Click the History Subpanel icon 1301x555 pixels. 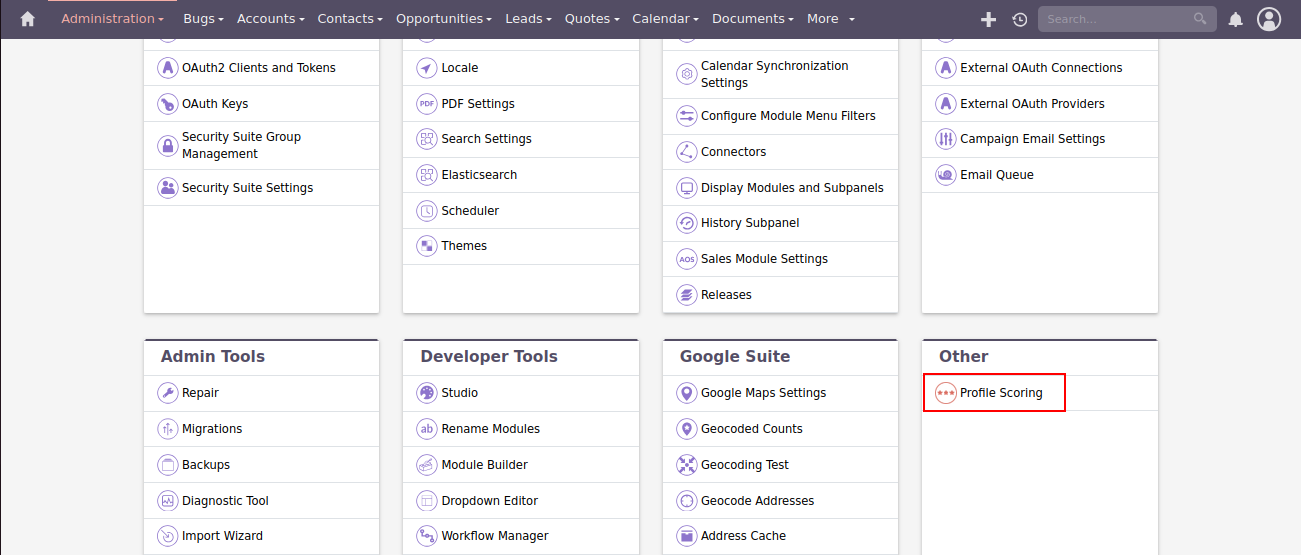686,223
